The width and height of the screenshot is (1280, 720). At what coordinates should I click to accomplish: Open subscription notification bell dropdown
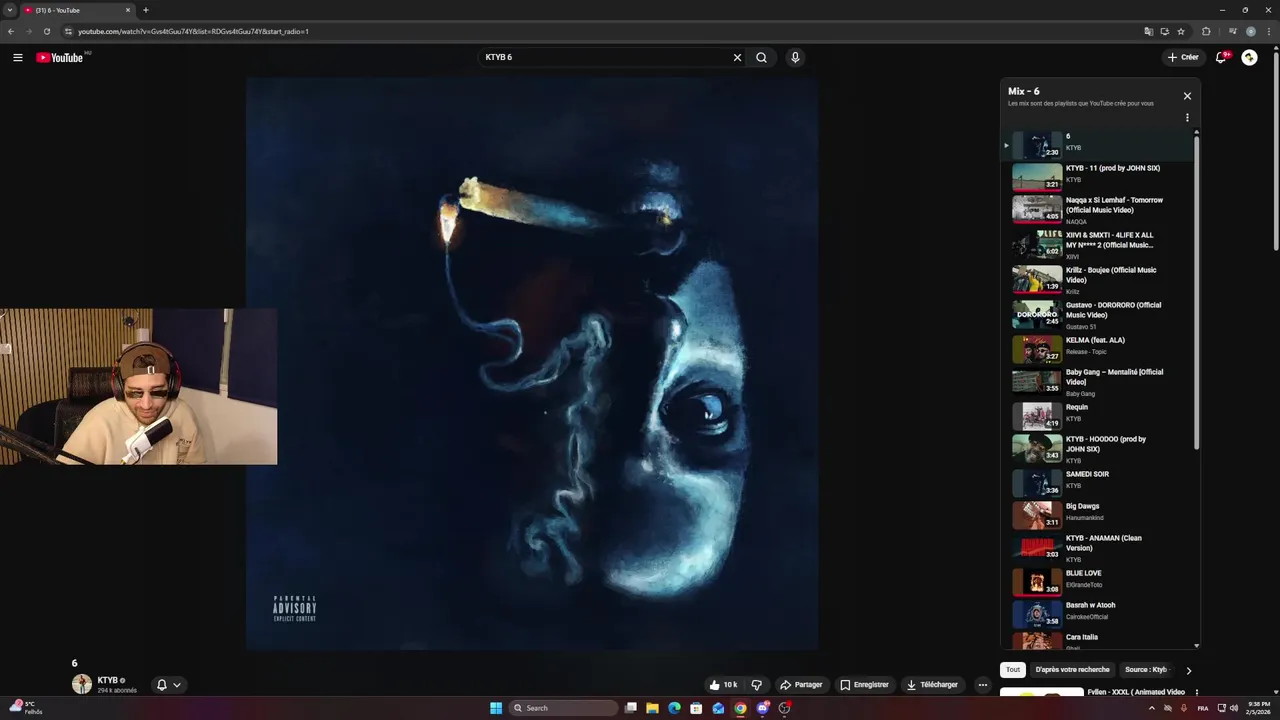[168, 685]
